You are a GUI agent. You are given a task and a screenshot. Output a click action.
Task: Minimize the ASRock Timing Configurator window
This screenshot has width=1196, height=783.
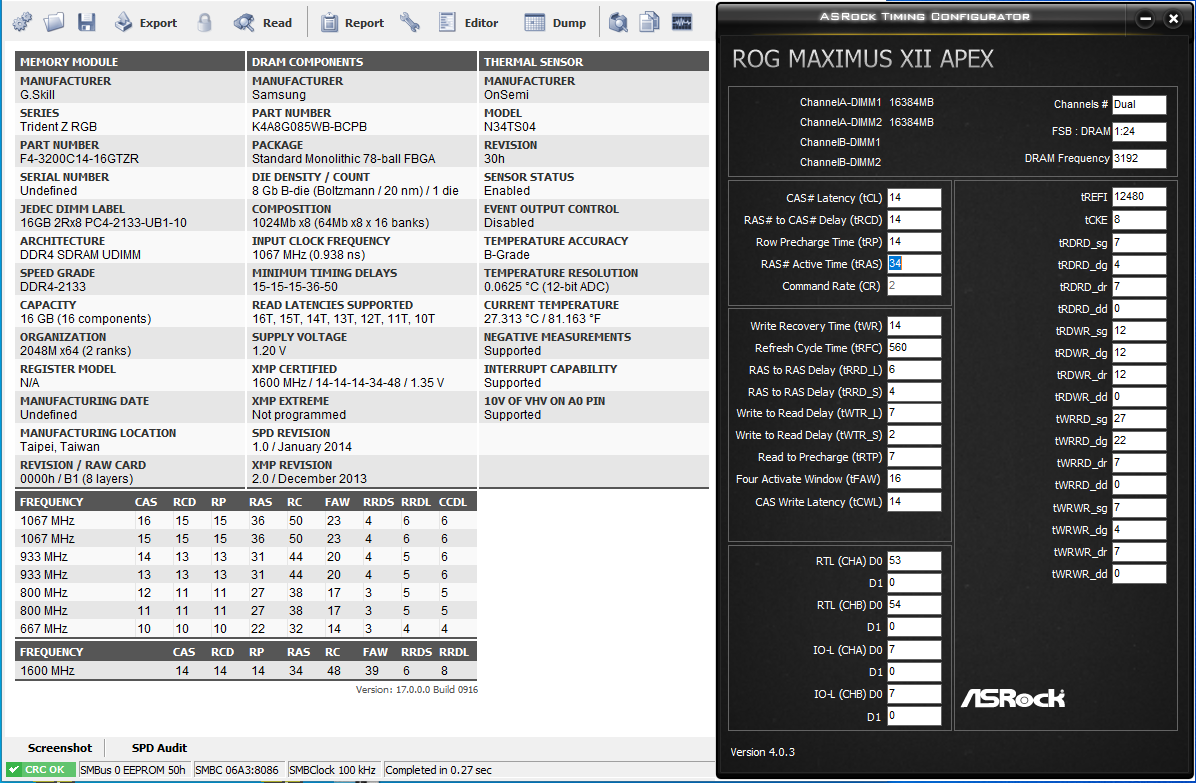[1145, 19]
